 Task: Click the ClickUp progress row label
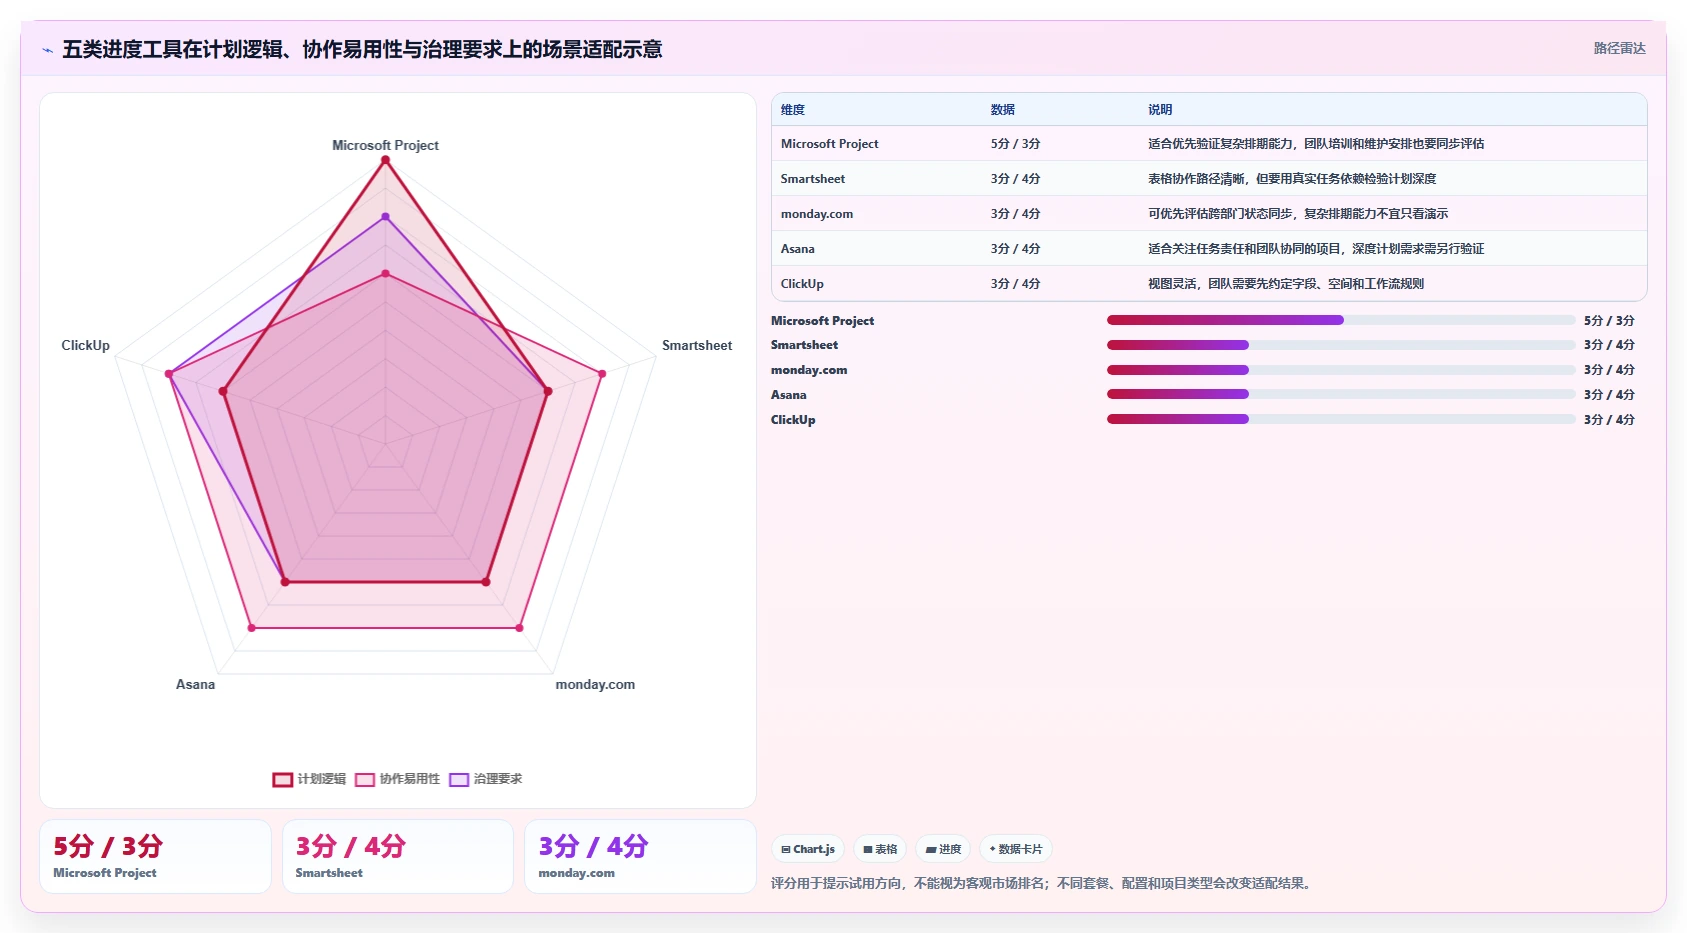[x=793, y=419]
